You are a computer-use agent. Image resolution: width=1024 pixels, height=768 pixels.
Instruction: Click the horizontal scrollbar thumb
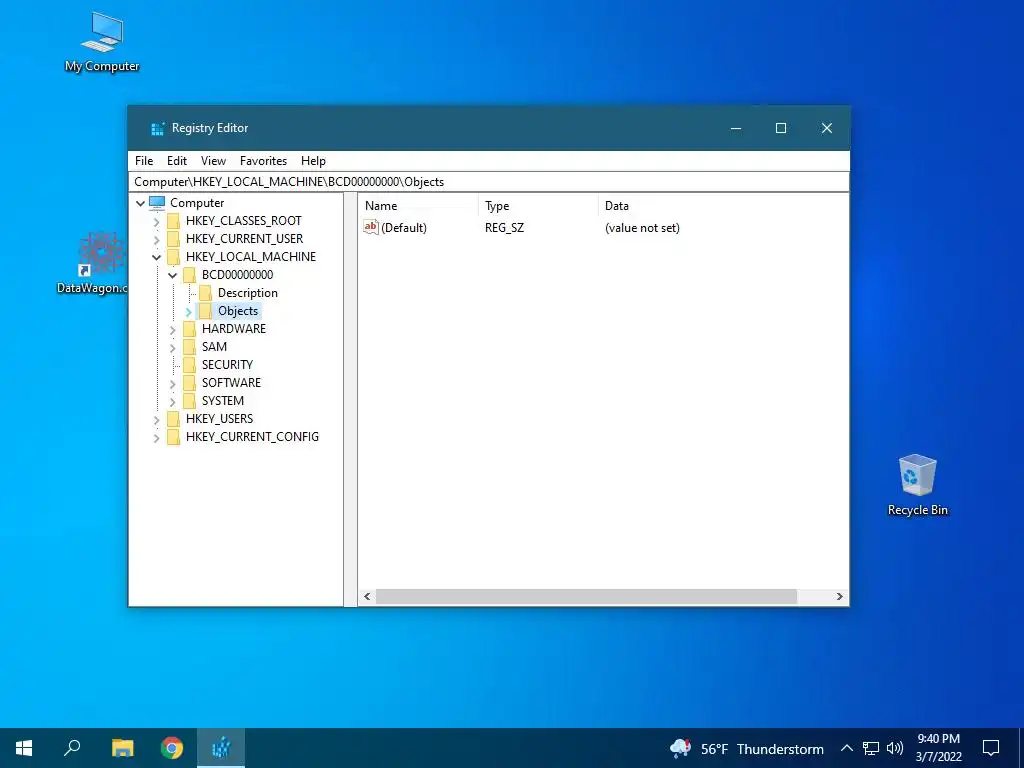[x=586, y=596]
